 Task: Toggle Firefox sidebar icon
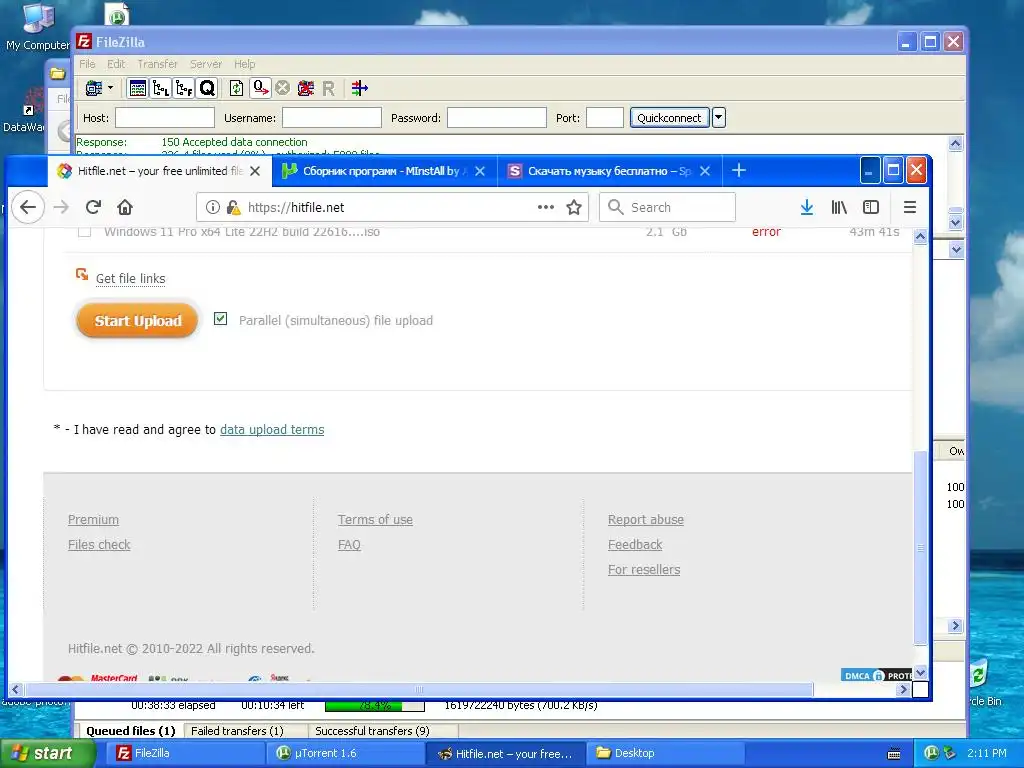pyautogui.click(x=871, y=207)
